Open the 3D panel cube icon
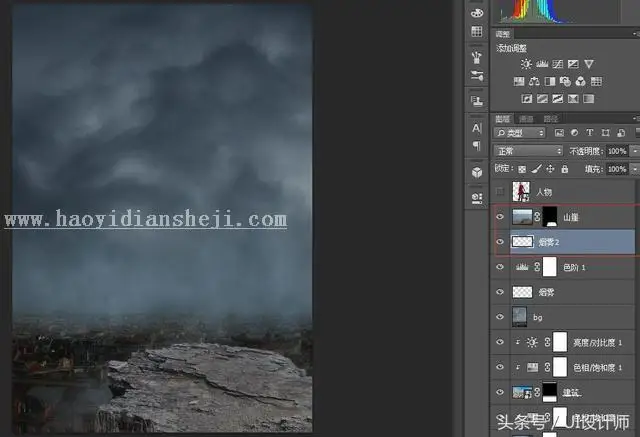Image resolution: width=640 pixels, height=437 pixels. point(477,173)
